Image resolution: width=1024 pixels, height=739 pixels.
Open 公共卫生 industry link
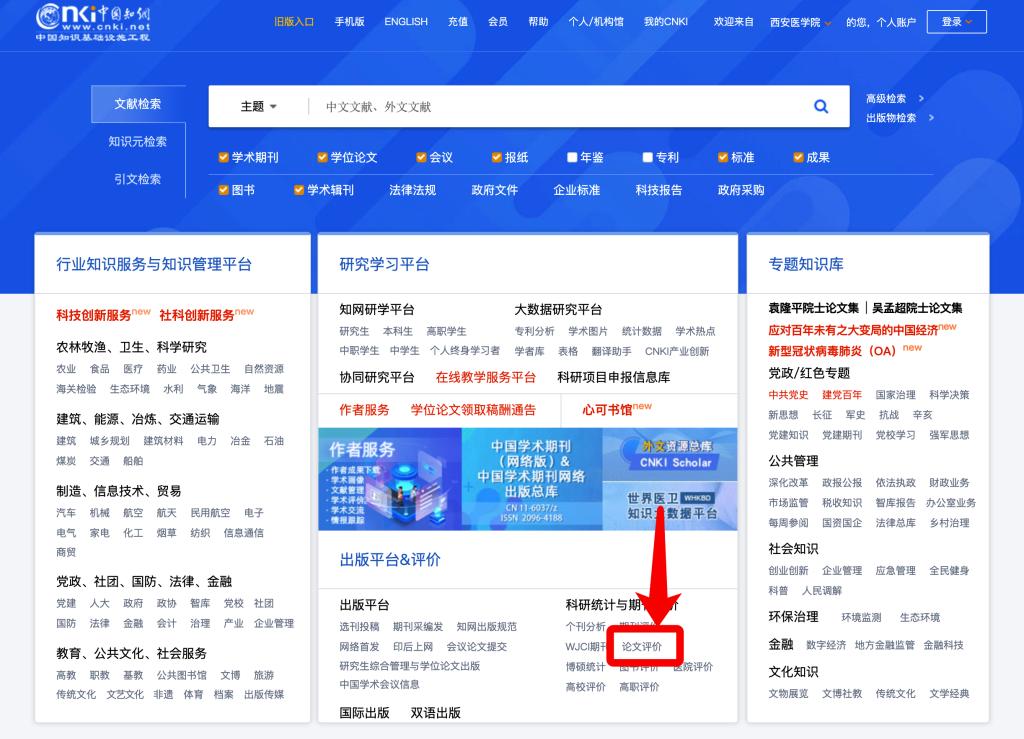pos(210,369)
